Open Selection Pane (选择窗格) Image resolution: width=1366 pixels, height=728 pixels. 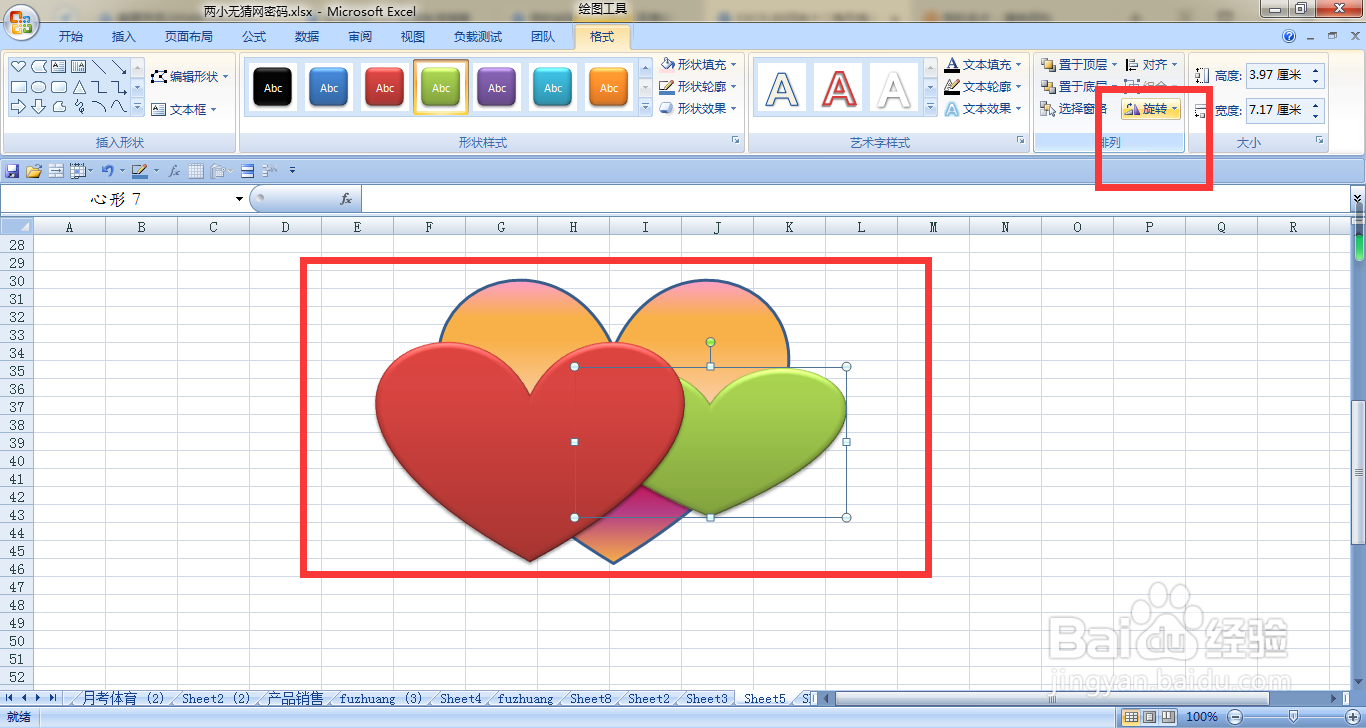[1074, 108]
